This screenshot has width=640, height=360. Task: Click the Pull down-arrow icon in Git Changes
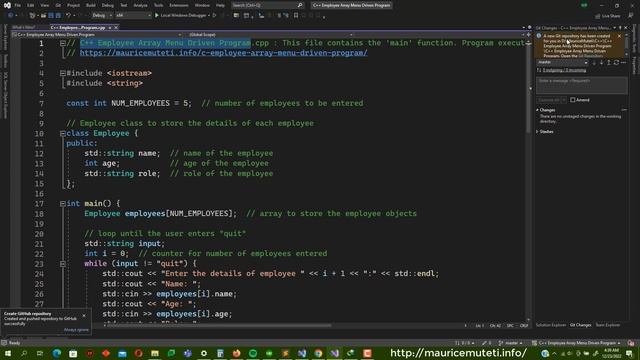click(601, 62)
